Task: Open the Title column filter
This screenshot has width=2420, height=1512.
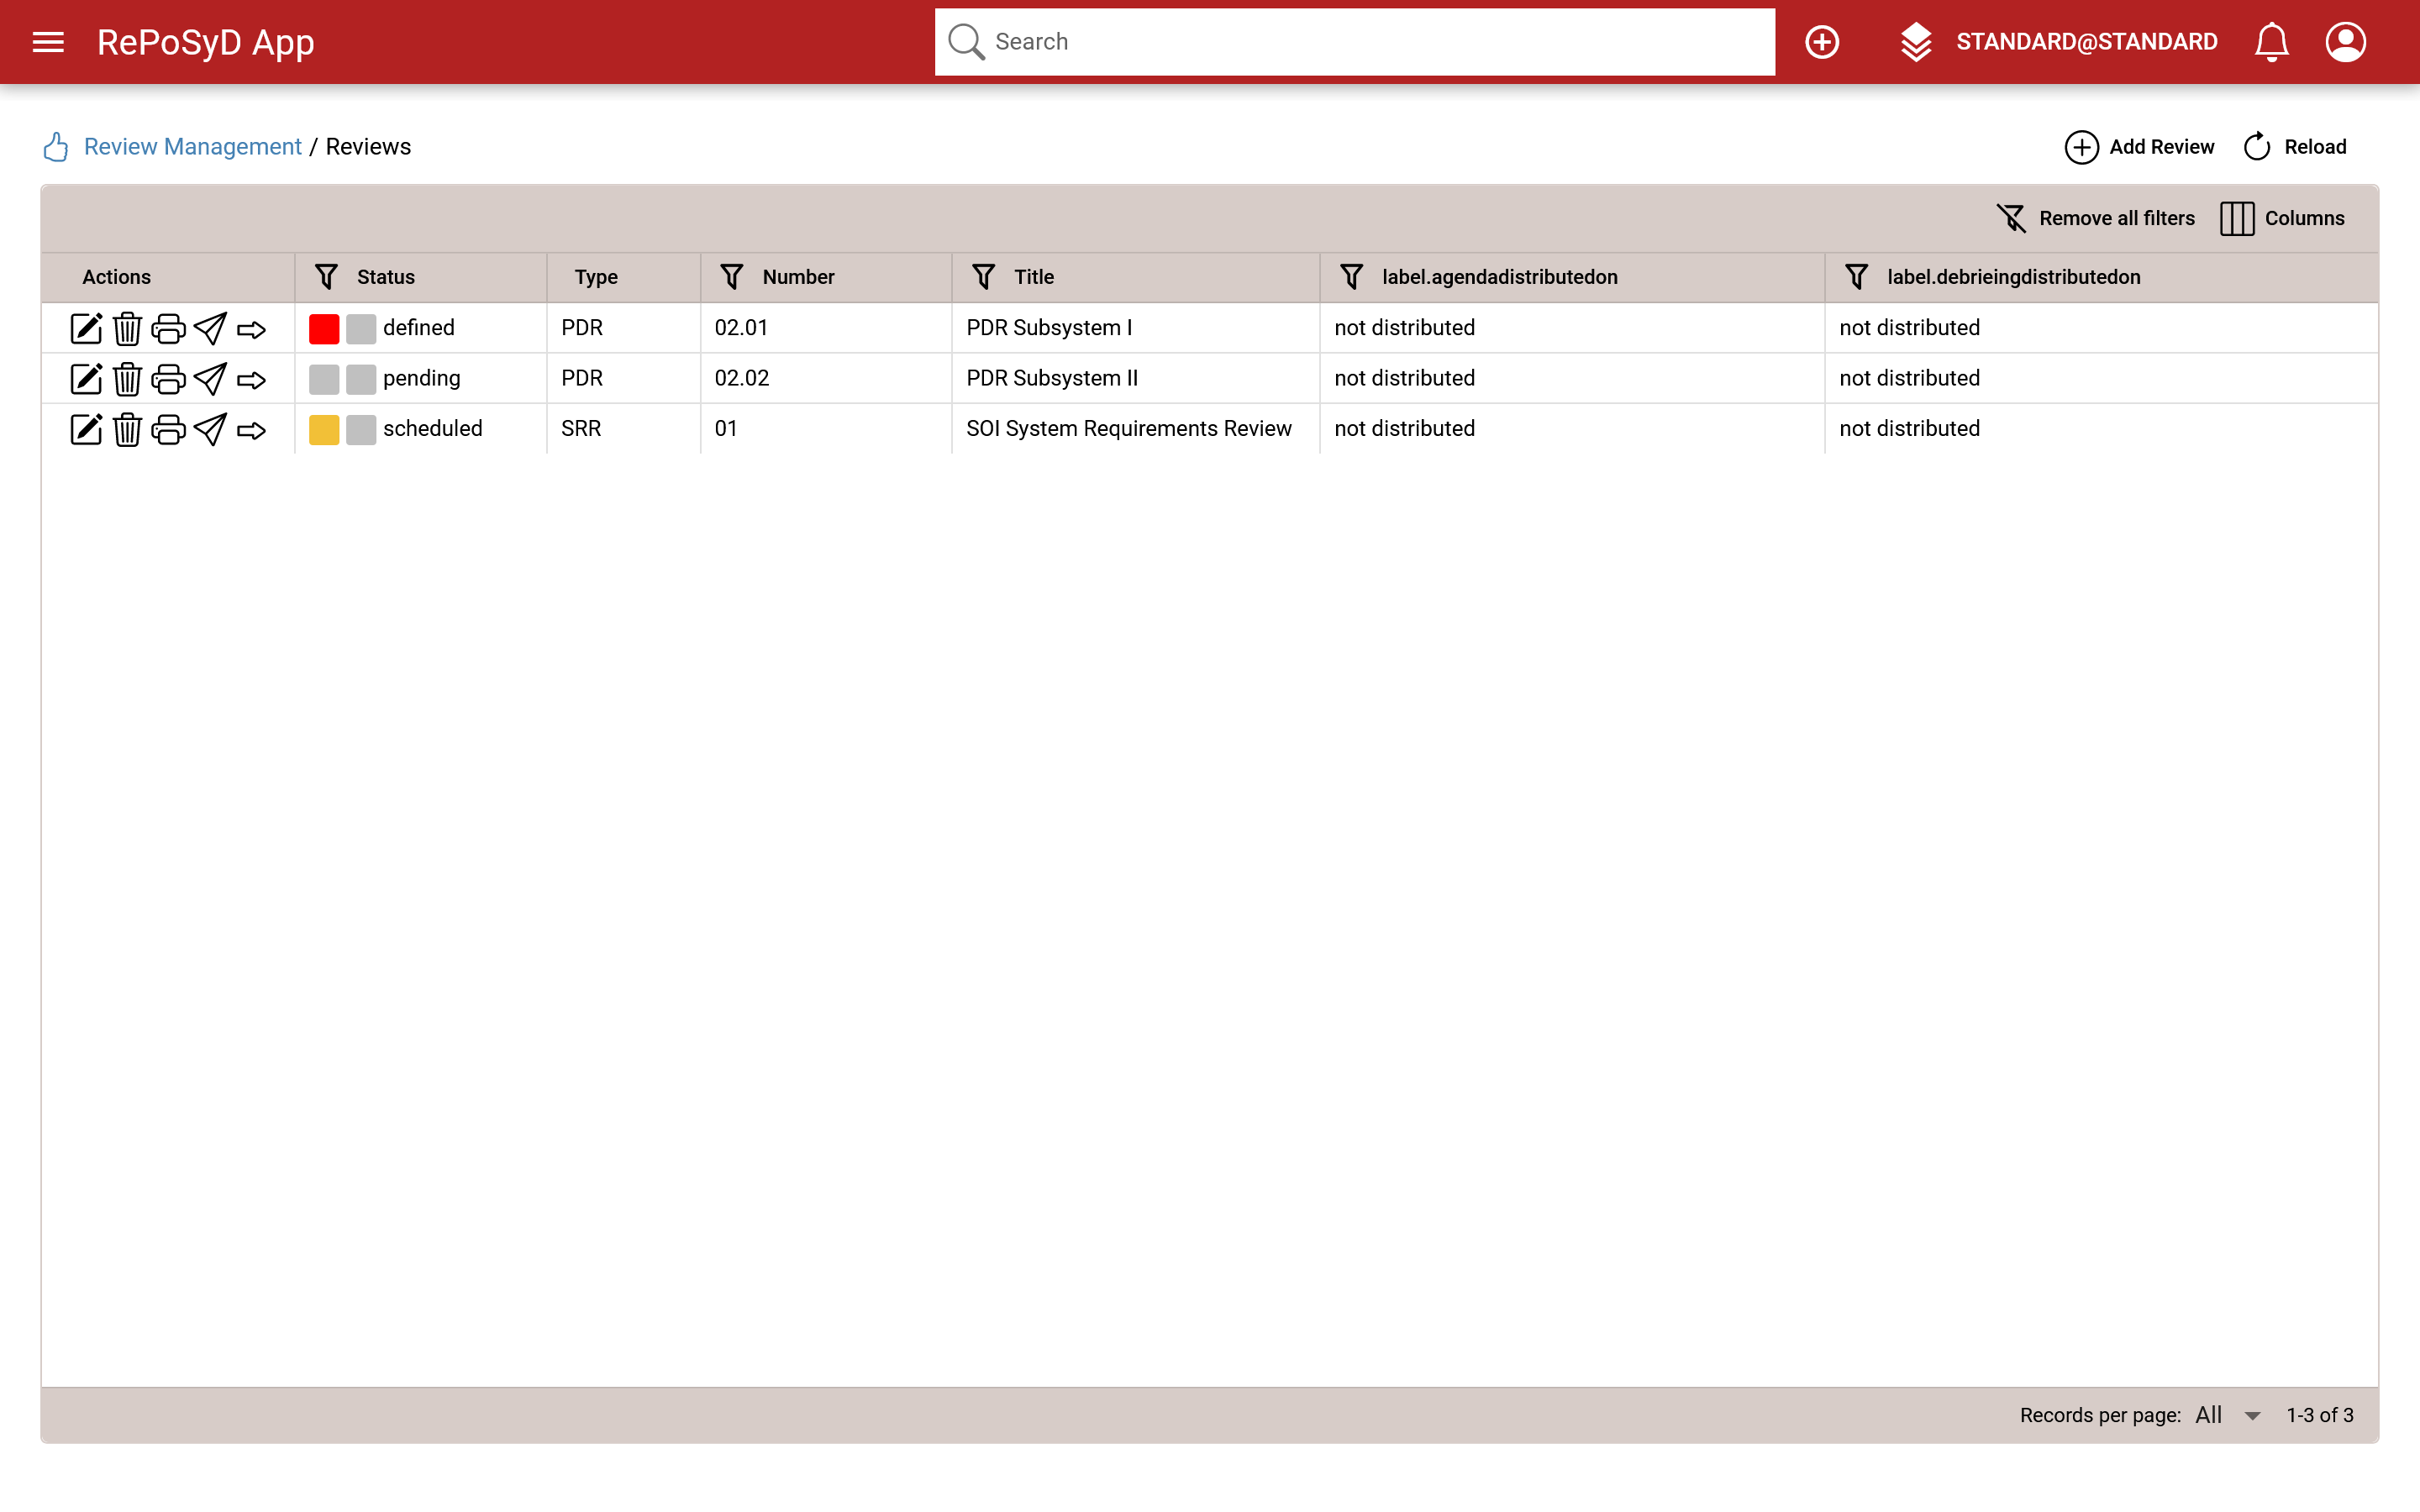Action: click(x=983, y=277)
